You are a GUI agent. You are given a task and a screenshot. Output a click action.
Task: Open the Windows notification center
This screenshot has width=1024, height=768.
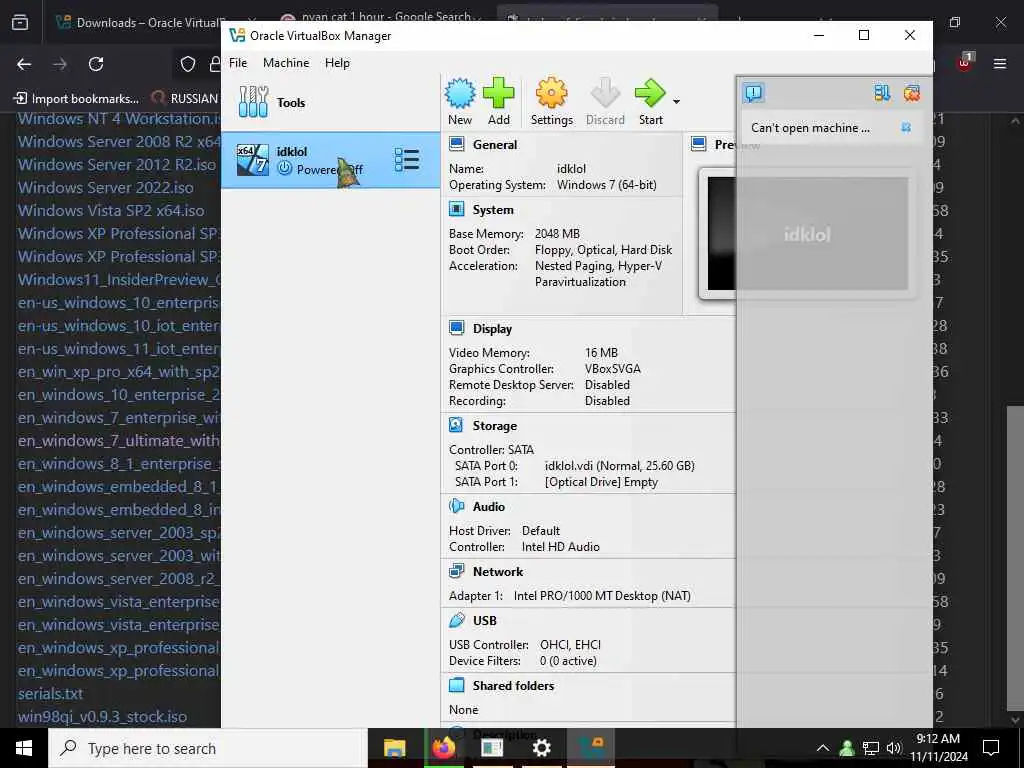point(991,748)
